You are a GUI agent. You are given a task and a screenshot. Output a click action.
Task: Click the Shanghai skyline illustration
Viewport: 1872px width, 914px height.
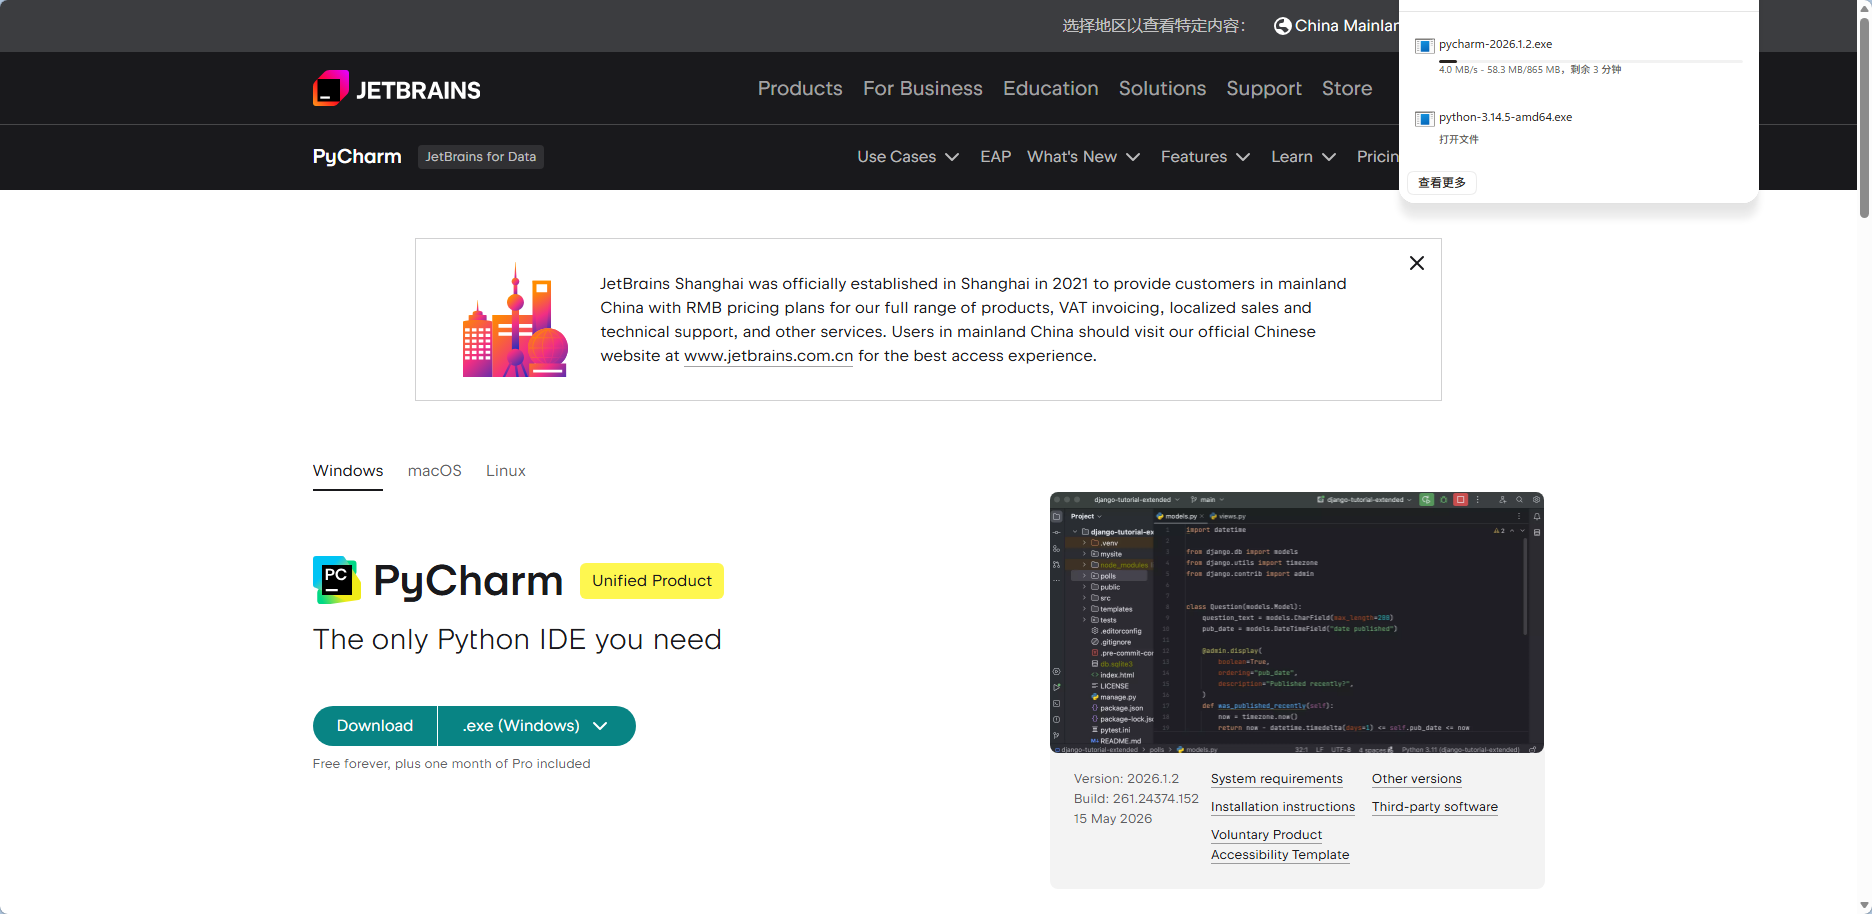515,320
